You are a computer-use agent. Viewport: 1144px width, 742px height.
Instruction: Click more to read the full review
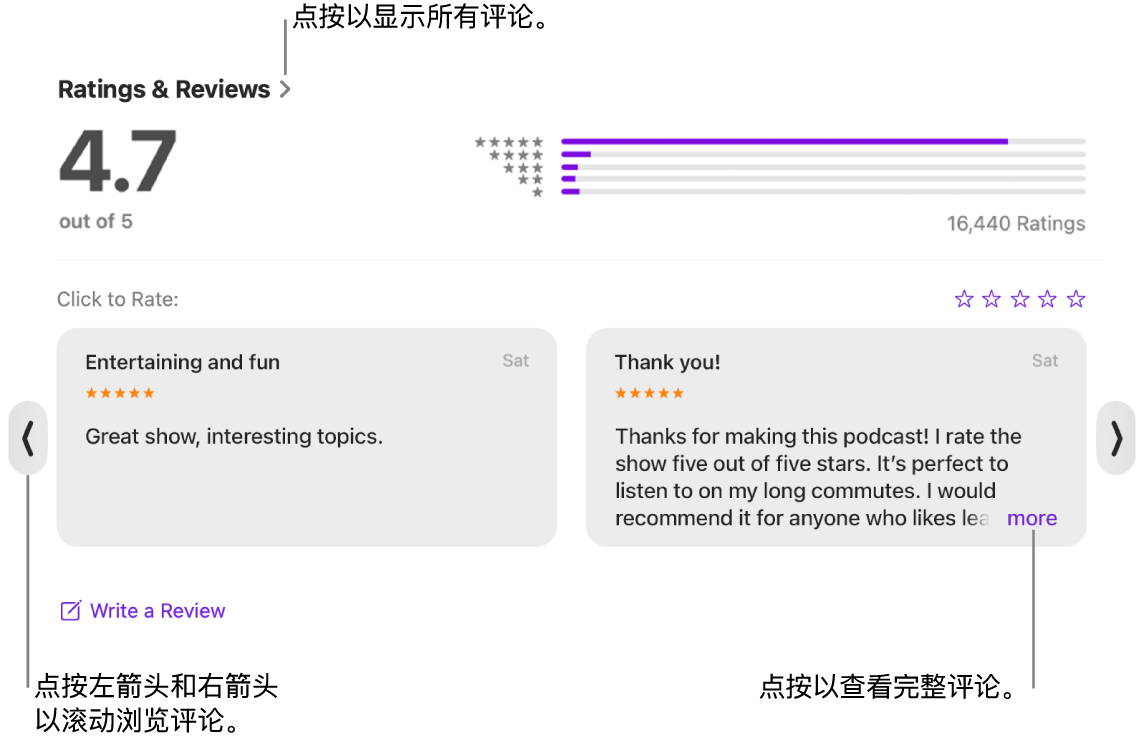click(x=1032, y=518)
